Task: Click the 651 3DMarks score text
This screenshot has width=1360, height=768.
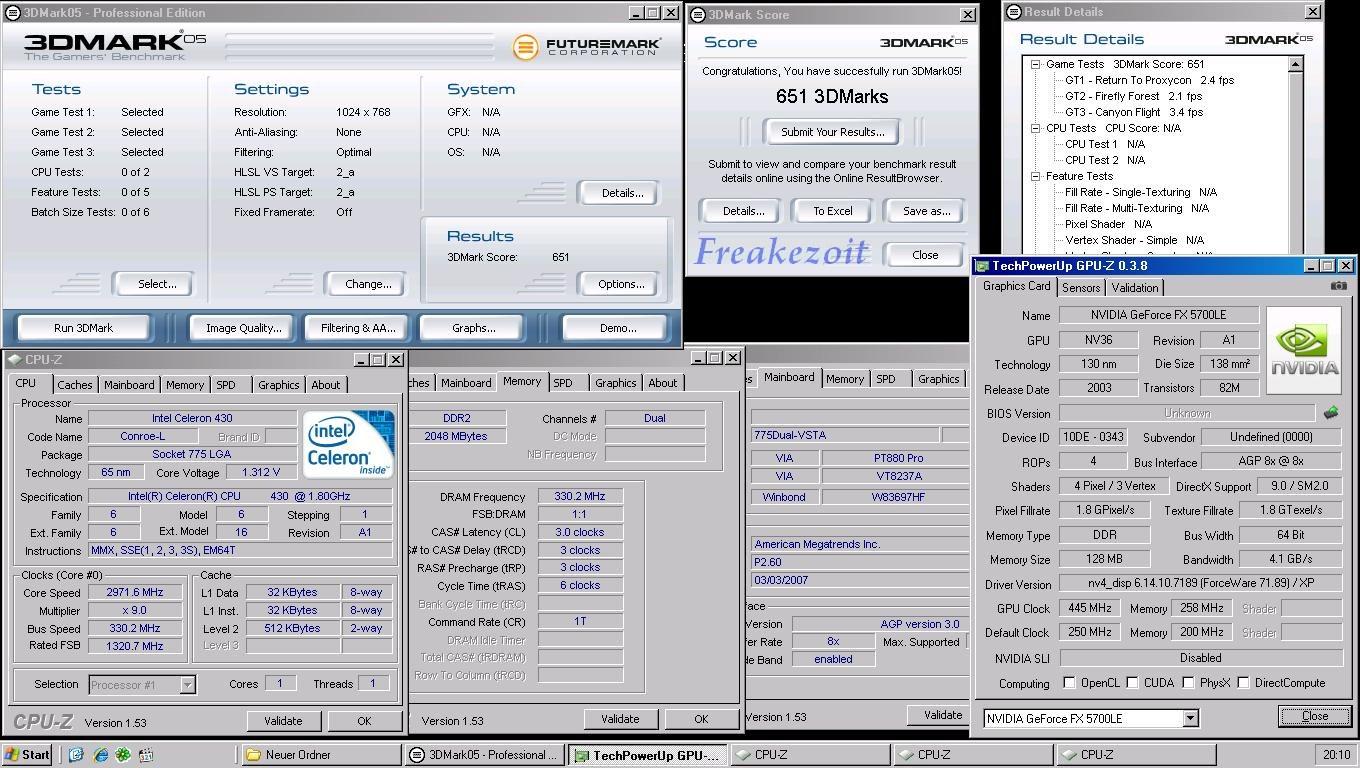Action: coord(832,97)
